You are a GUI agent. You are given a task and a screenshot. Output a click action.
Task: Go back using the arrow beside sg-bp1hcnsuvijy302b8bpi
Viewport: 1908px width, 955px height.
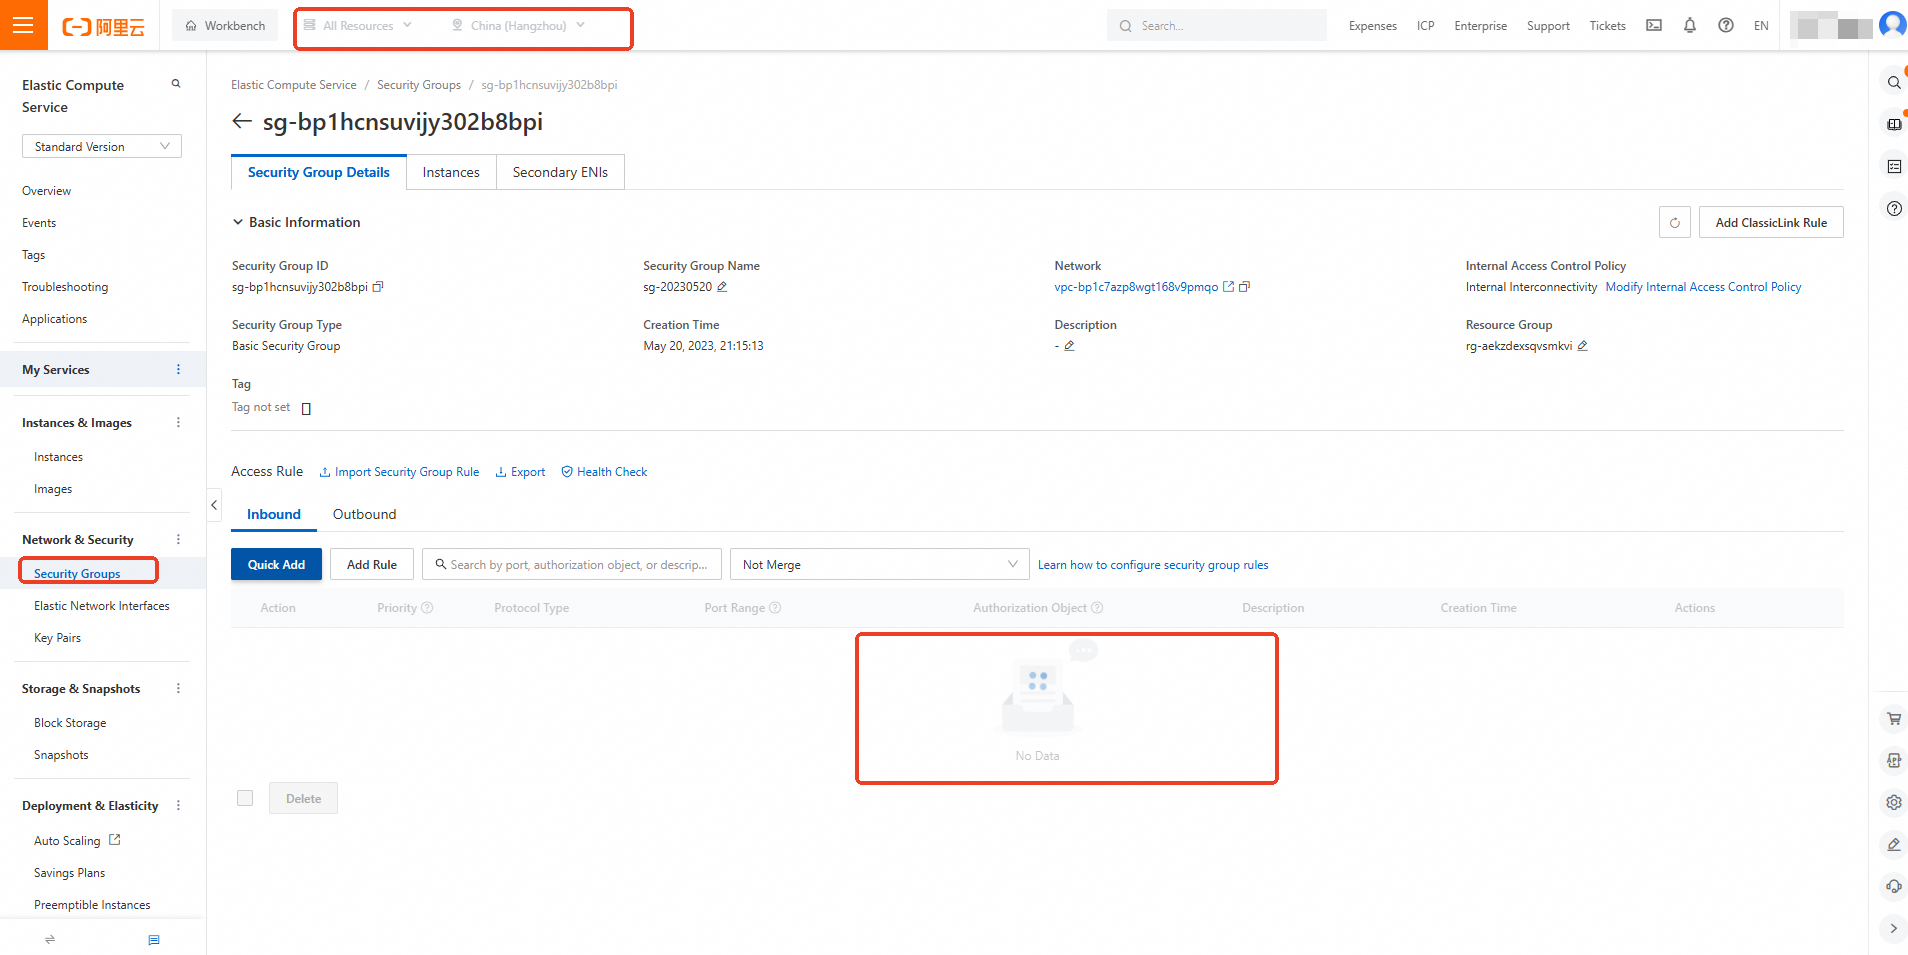tap(241, 121)
